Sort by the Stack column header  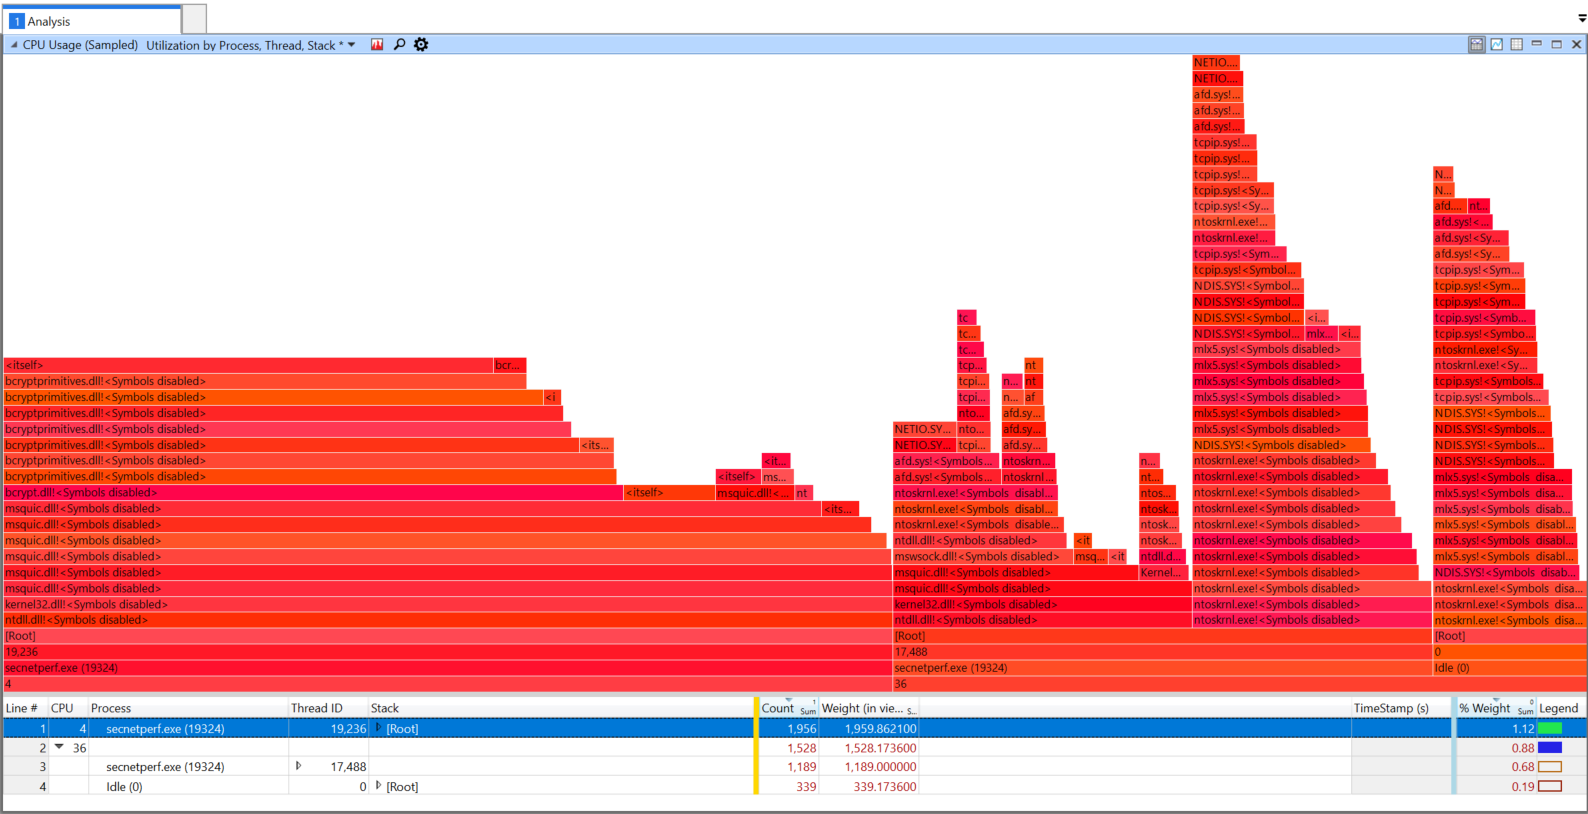(x=560, y=708)
